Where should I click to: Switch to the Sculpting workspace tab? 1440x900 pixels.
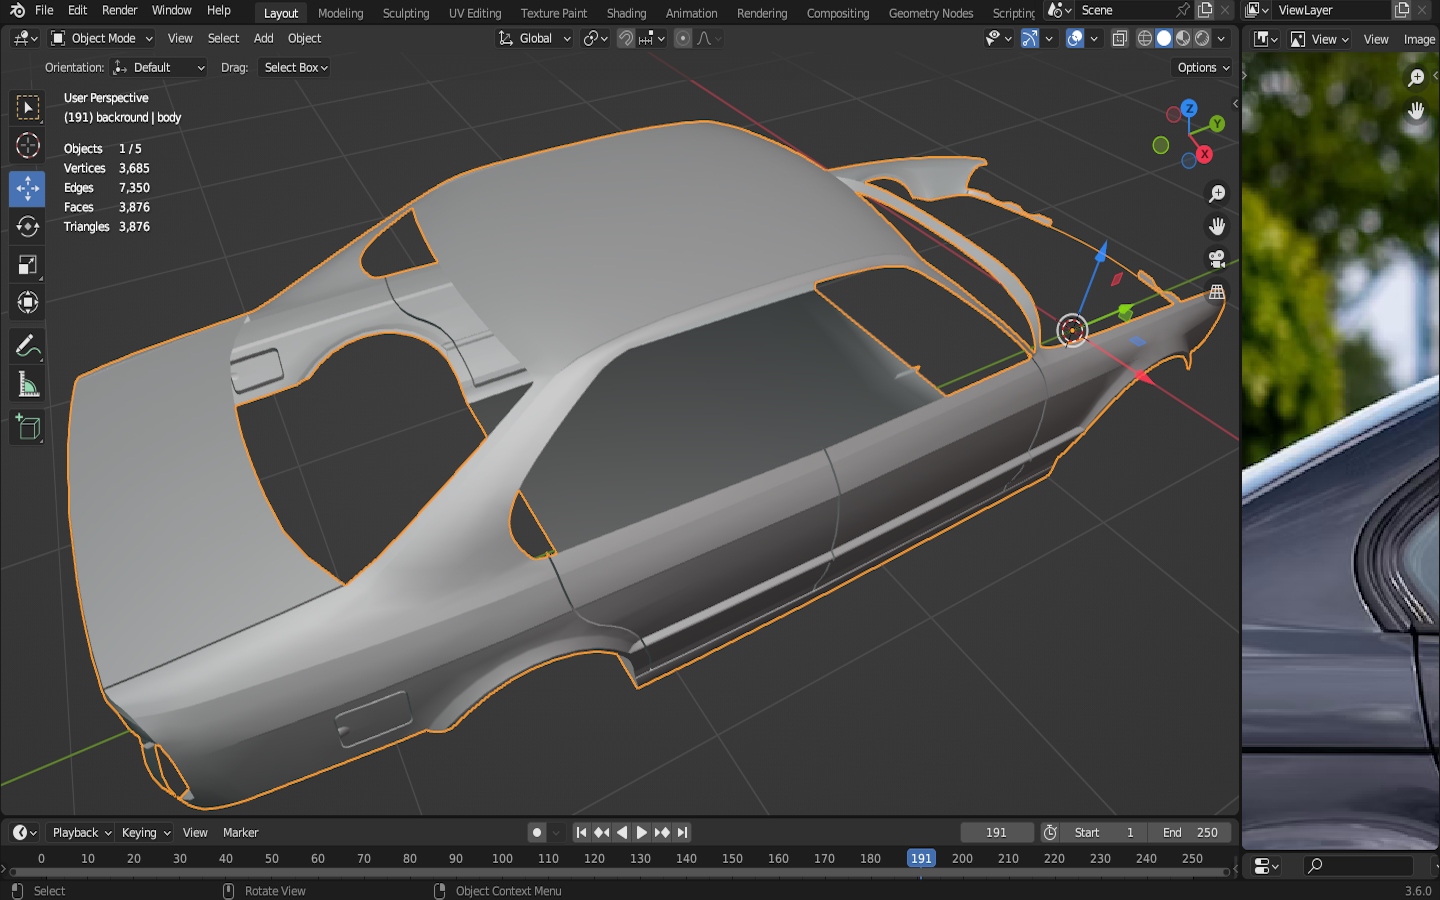click(405, 13)
